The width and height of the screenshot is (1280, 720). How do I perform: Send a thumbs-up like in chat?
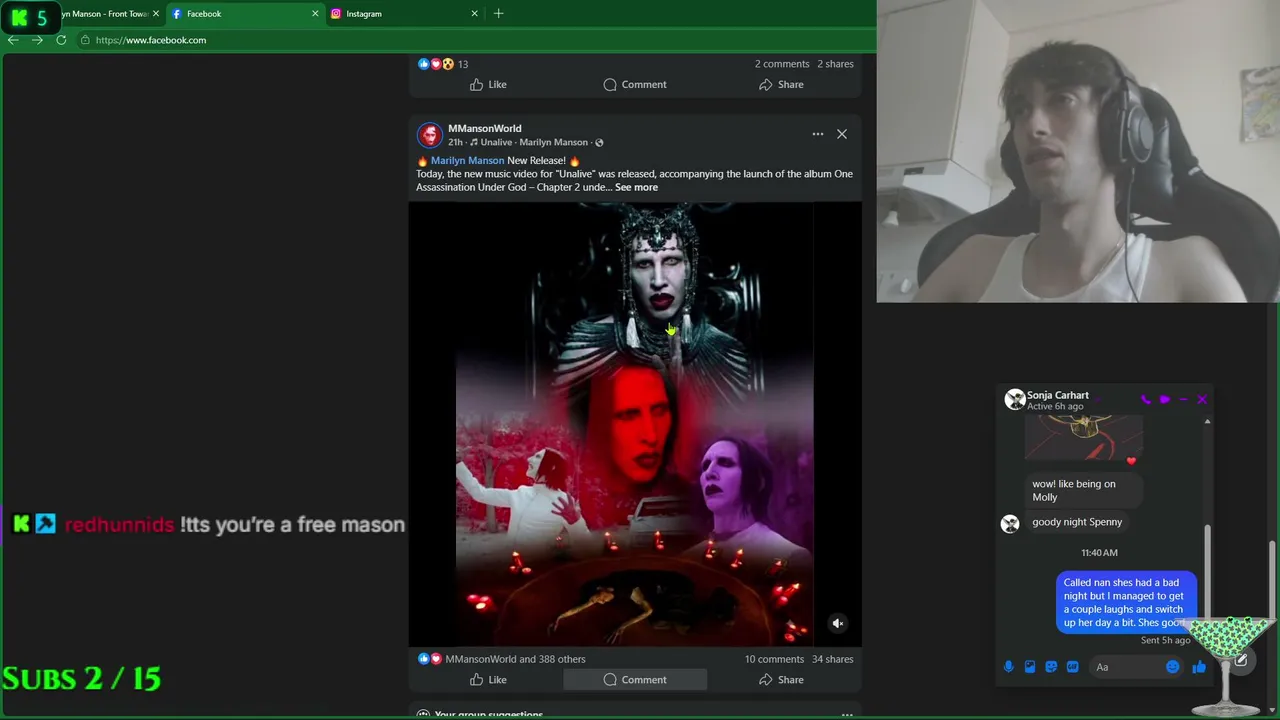1199,667
